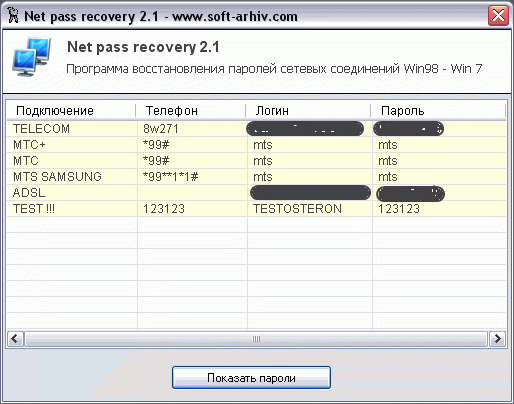Click *99# phone in MTC+ row
Screen dimensions: 514x404
click(156, 145)
